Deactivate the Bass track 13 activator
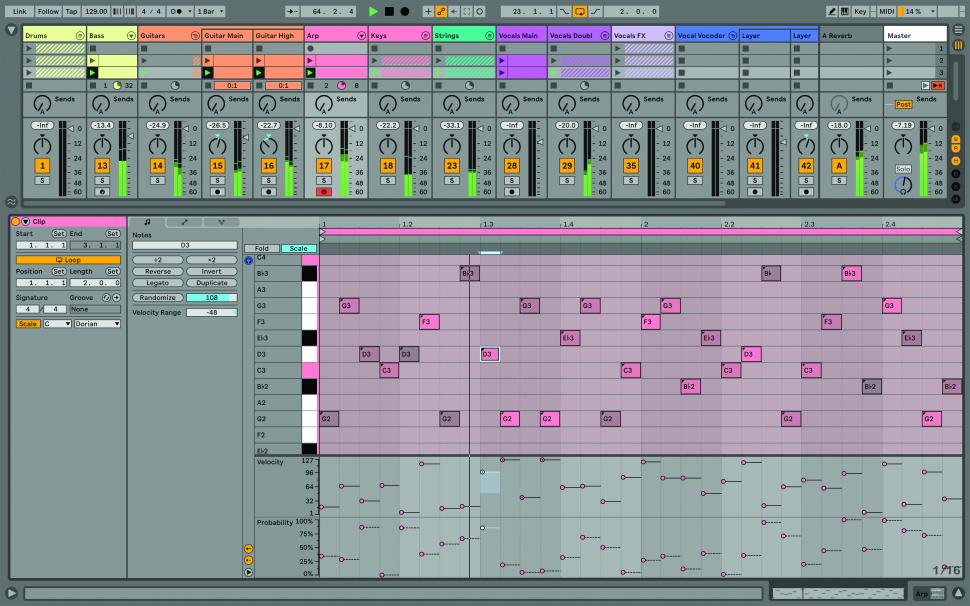The height and width of the screenshot is (606, 970). (102, 166)
